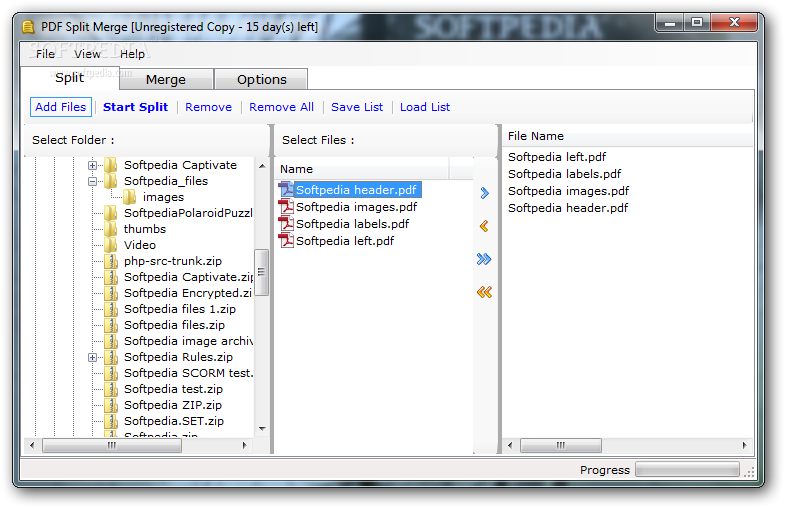
Task: Click the Softpedia_files folder icon
Action: tap(111, 180)
